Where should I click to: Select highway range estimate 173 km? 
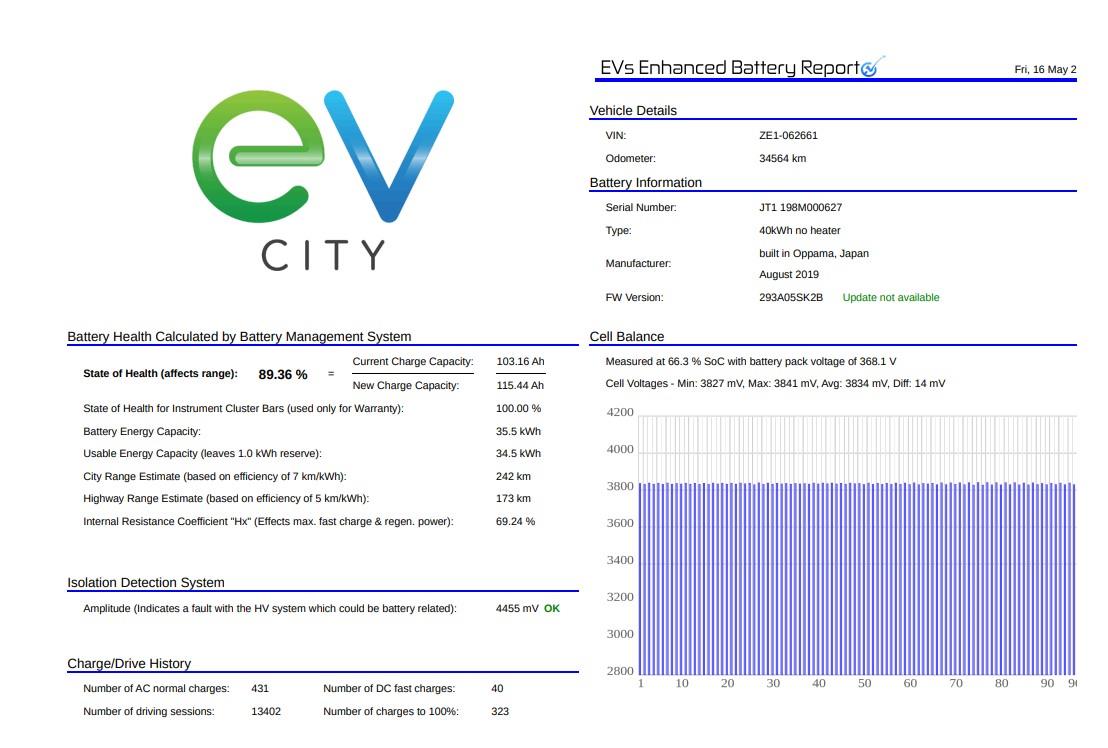(513, 498)
